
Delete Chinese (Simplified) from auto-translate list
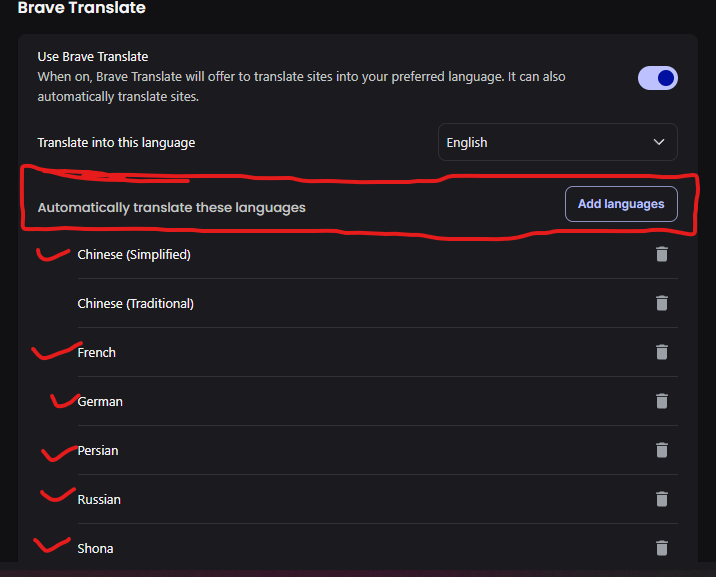tap(662, 254)
